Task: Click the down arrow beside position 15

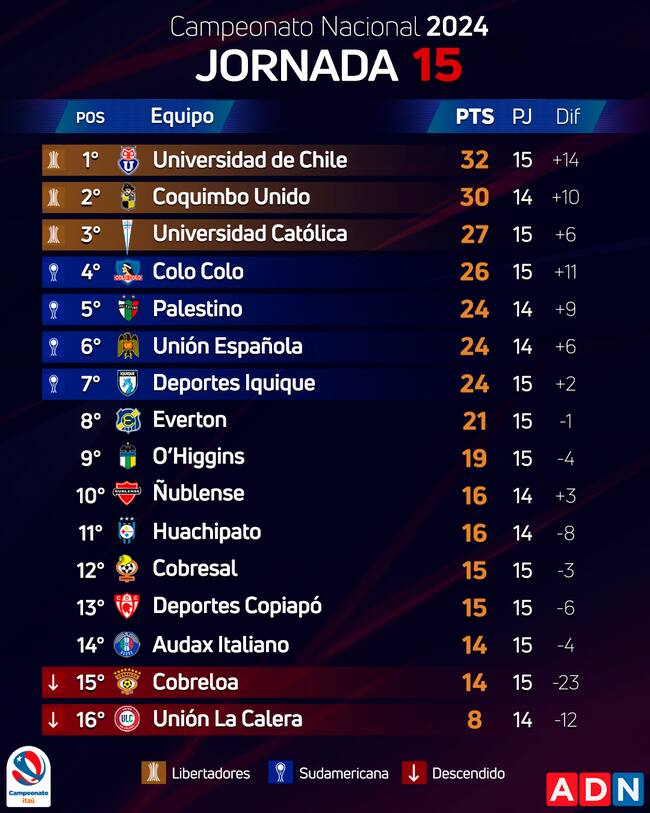Action: click(53, 682)
